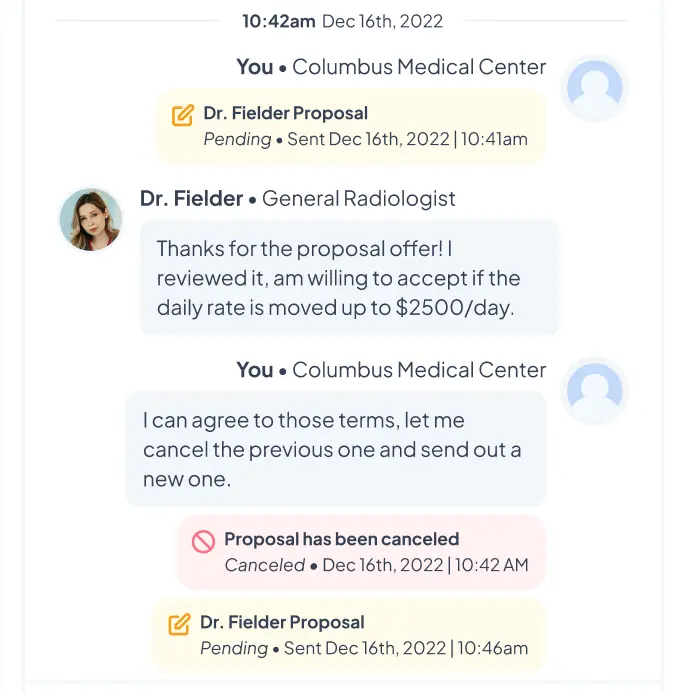Click "Dec 16th, 2022" in the date header
Screen dimensions: 691x692
383,21
